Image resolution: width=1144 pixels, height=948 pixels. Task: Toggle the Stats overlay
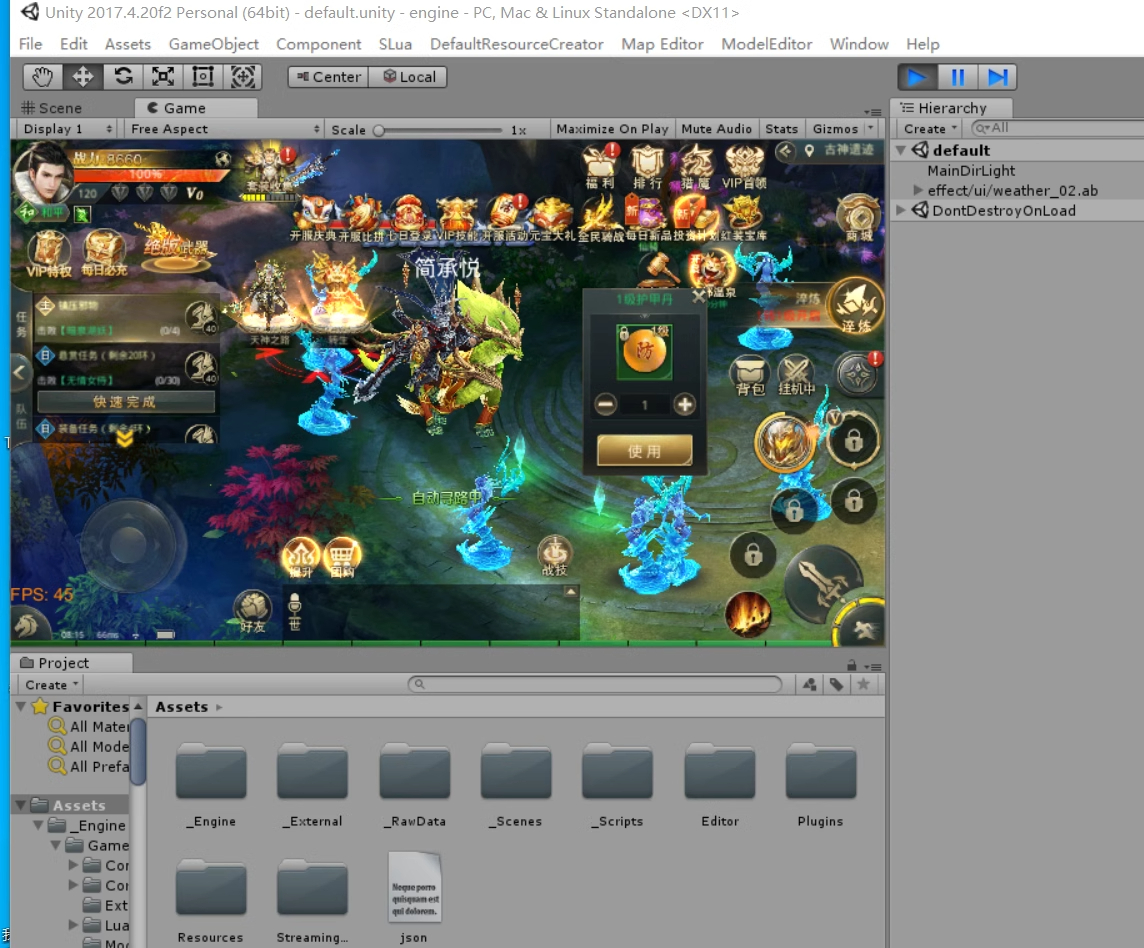point(781,129)
